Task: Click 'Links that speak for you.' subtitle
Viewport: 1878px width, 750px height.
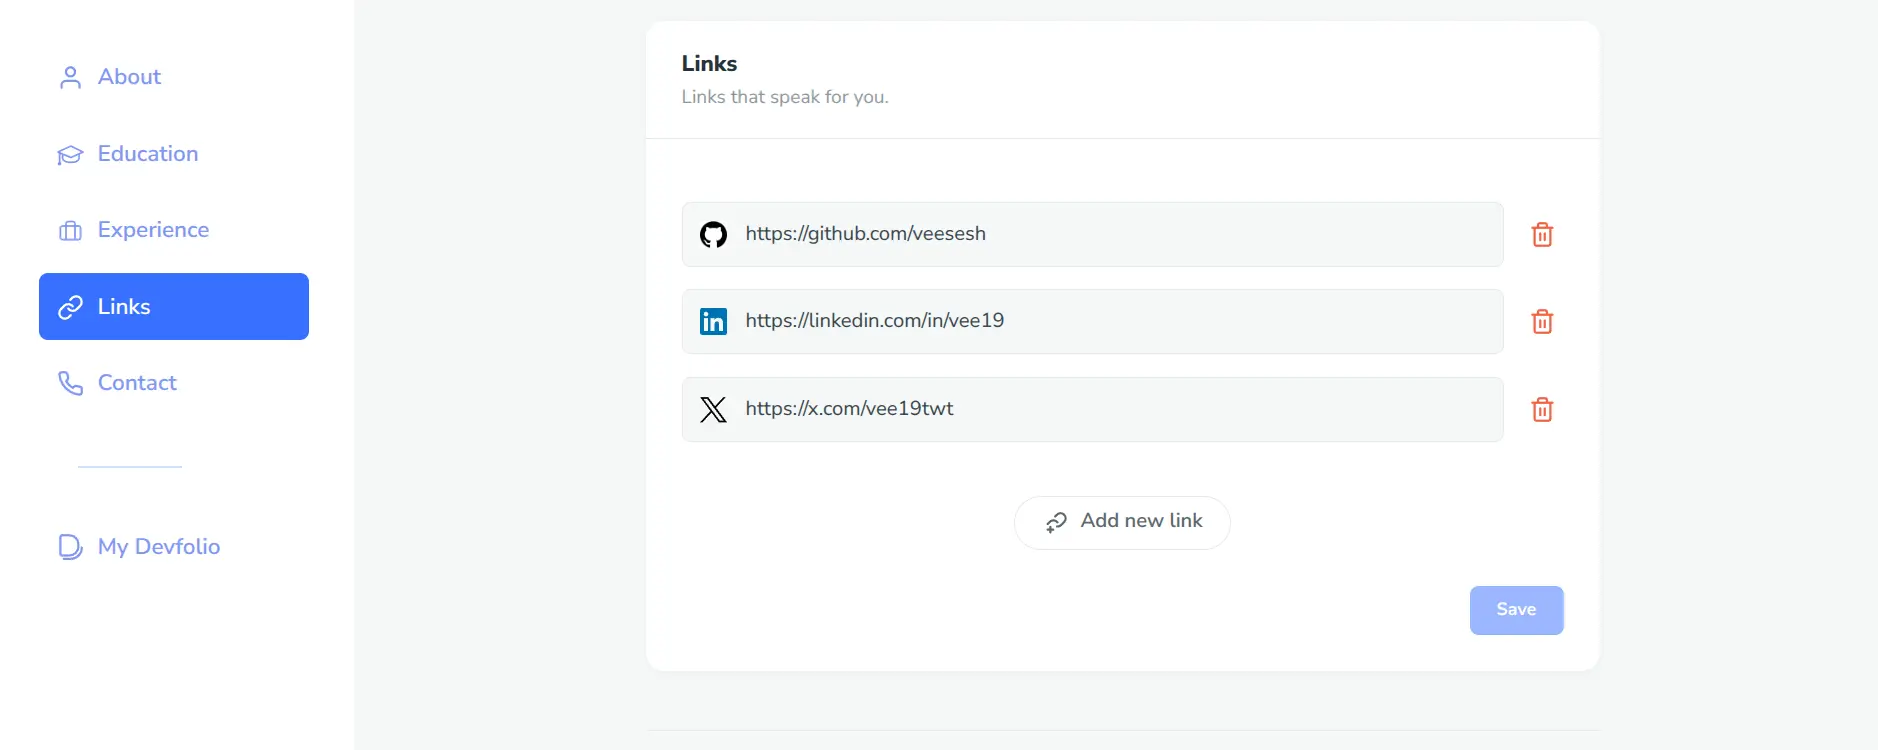Action: (x=785, y=97)
